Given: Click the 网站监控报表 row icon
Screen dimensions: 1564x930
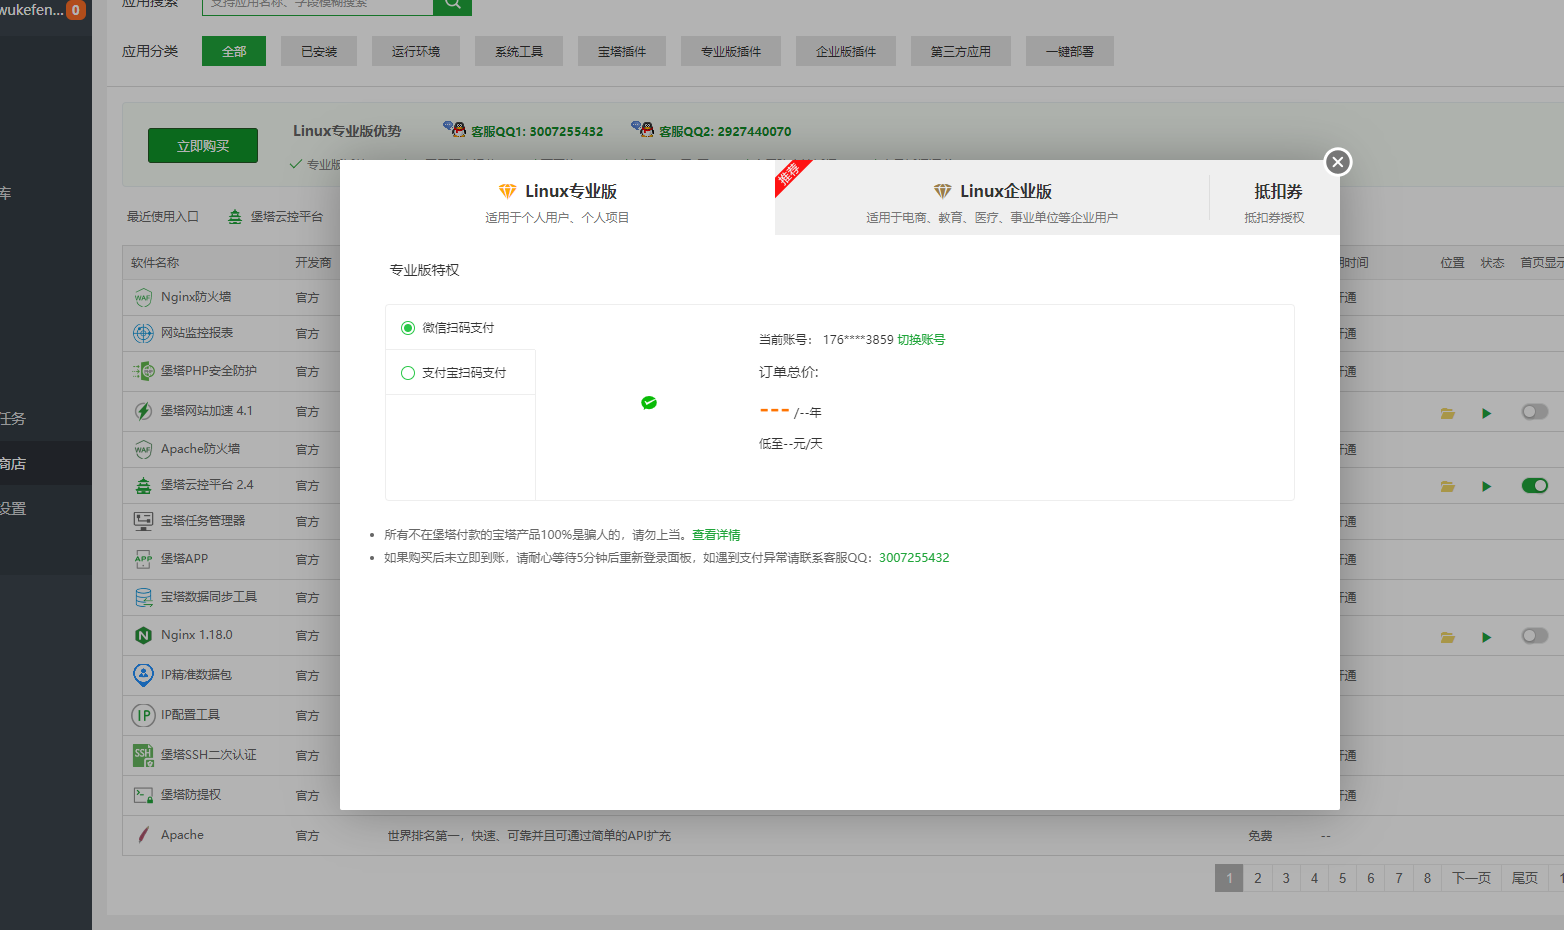Looking at the screenshot, I should tap(143, 333).
